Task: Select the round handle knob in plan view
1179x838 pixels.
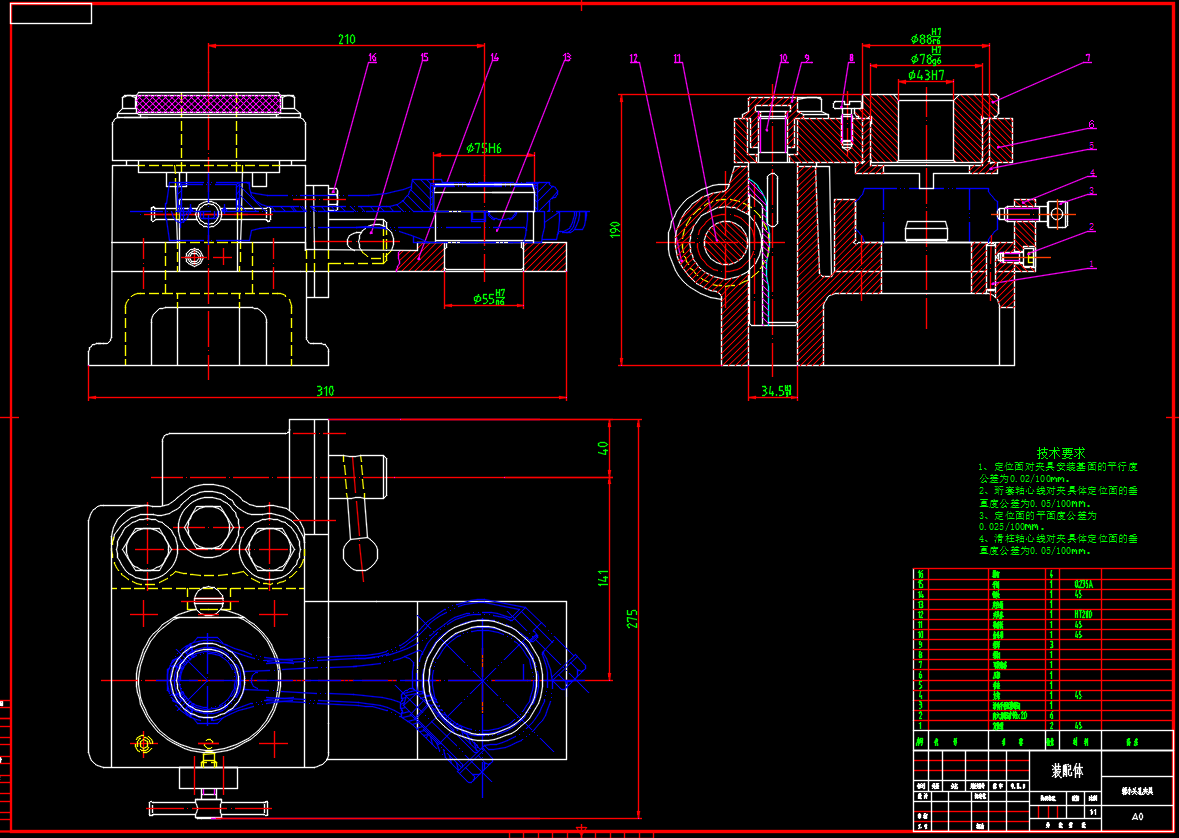Action: click(x=360, y=553)
